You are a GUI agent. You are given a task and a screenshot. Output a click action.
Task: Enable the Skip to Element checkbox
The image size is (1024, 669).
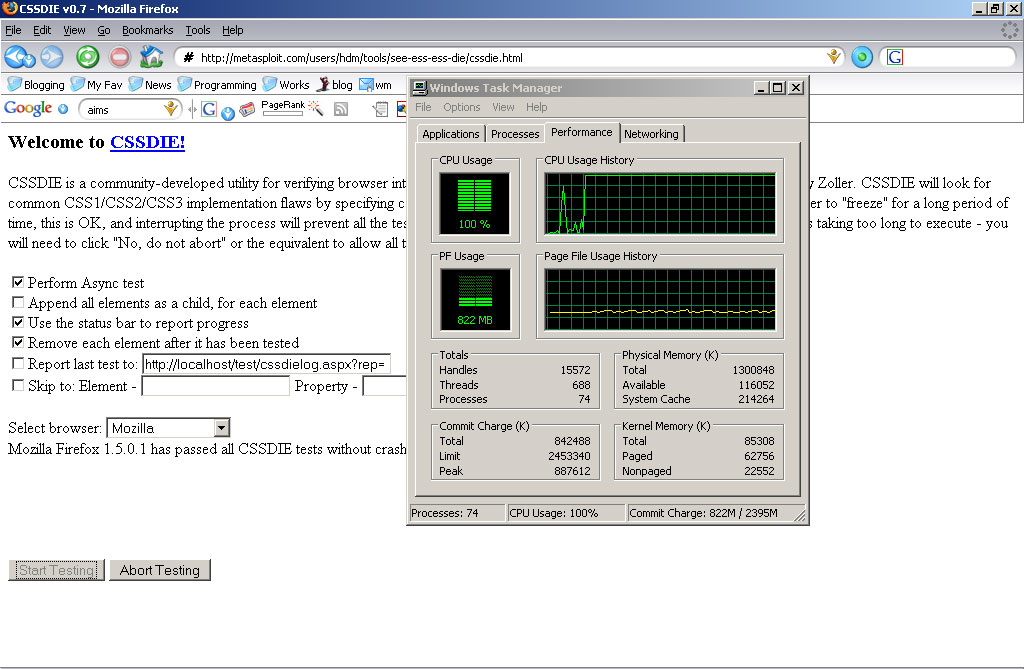pyautogui.click(x=18, y=385)
